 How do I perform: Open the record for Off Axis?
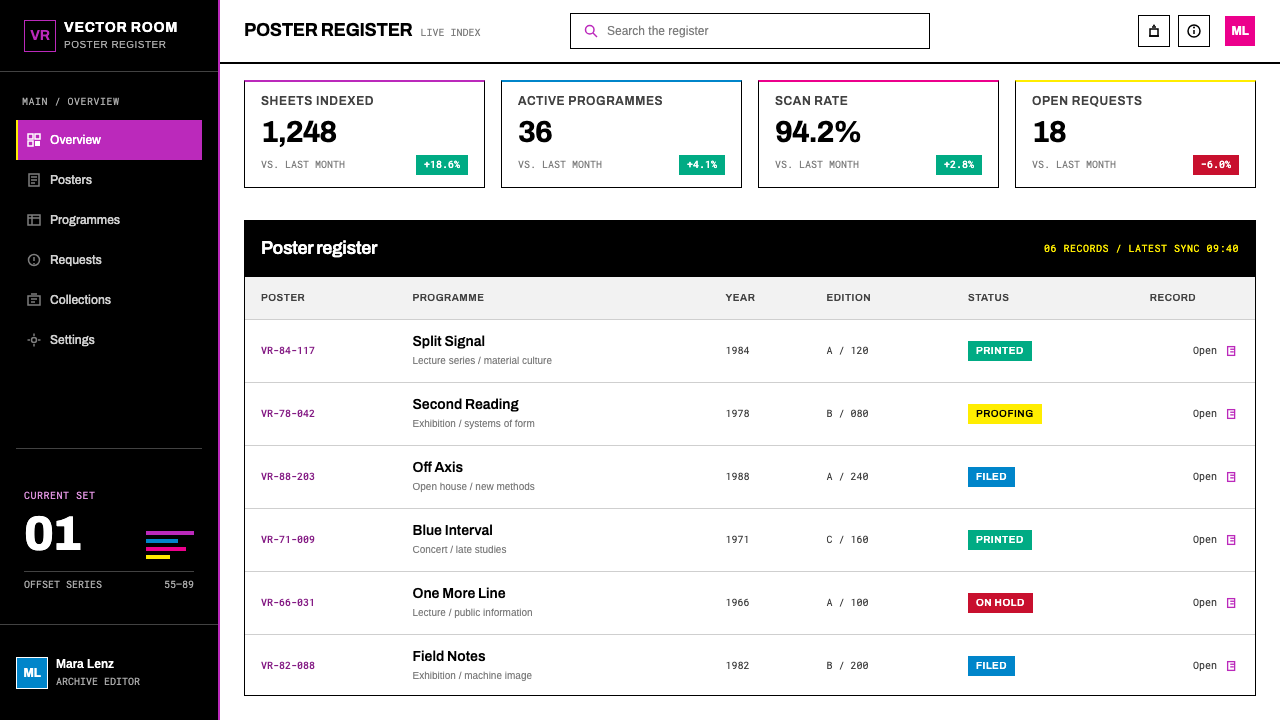[x=1214, y=477]
